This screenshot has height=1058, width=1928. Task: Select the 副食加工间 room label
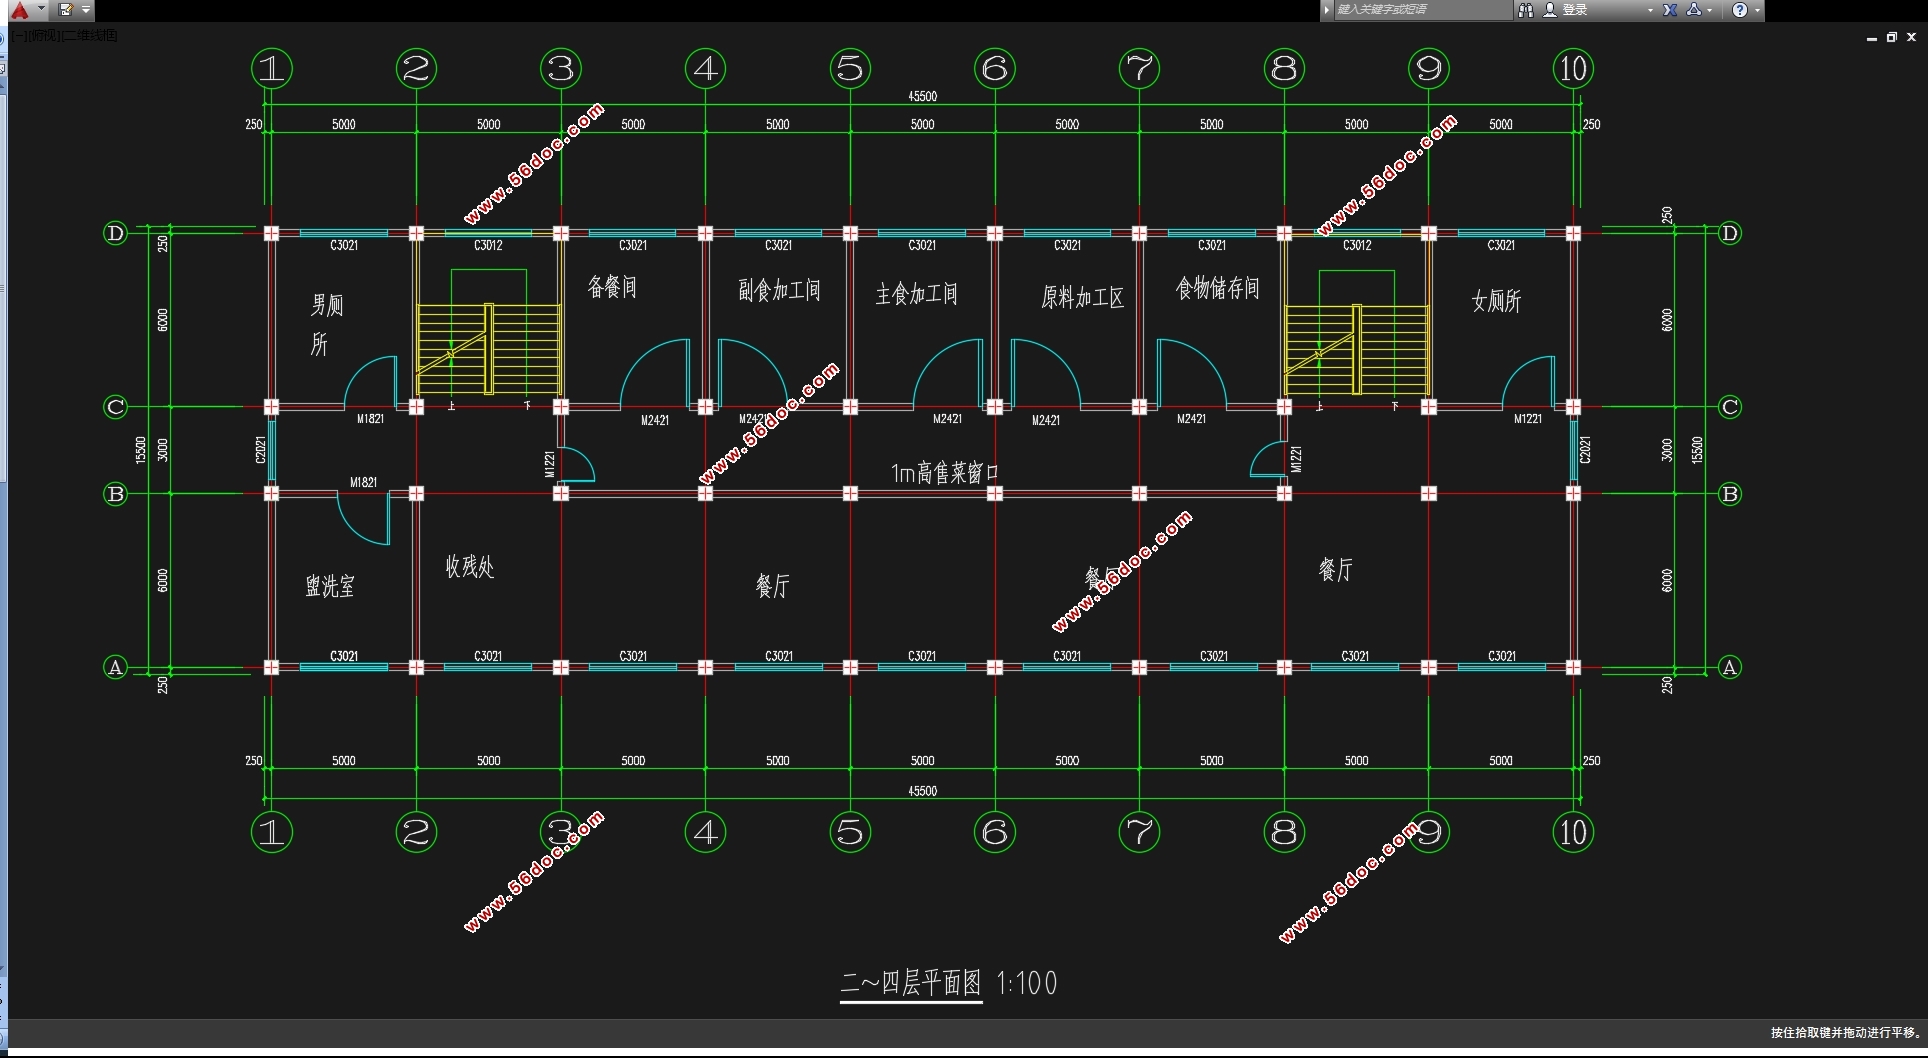[779, 290]
